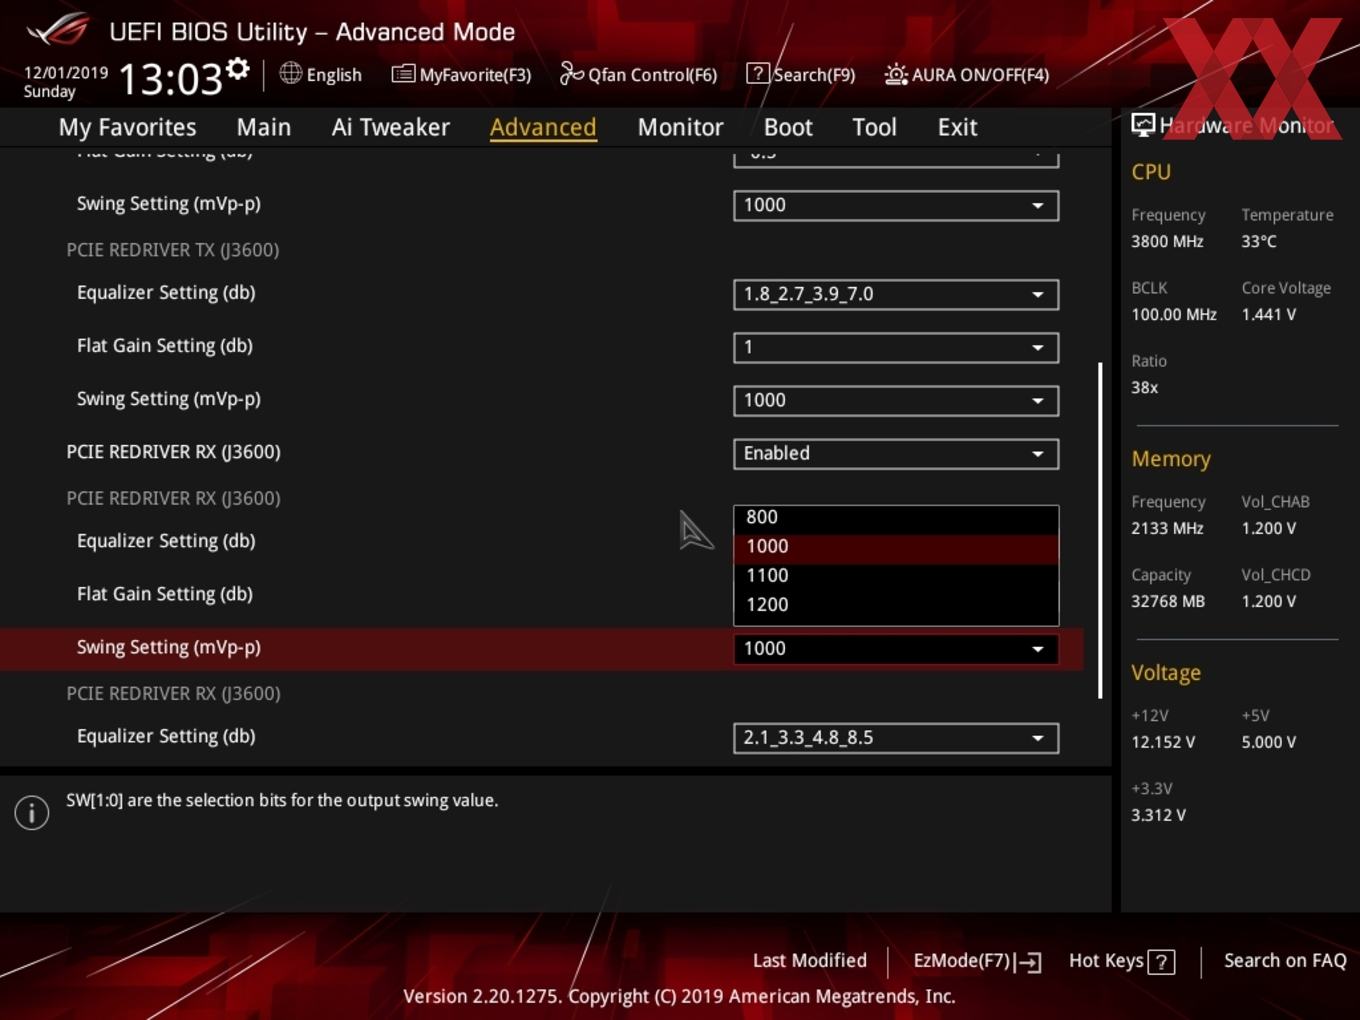
Task: Click the date 12/01/2019 Sunday
Action: (x=66, y=82)
